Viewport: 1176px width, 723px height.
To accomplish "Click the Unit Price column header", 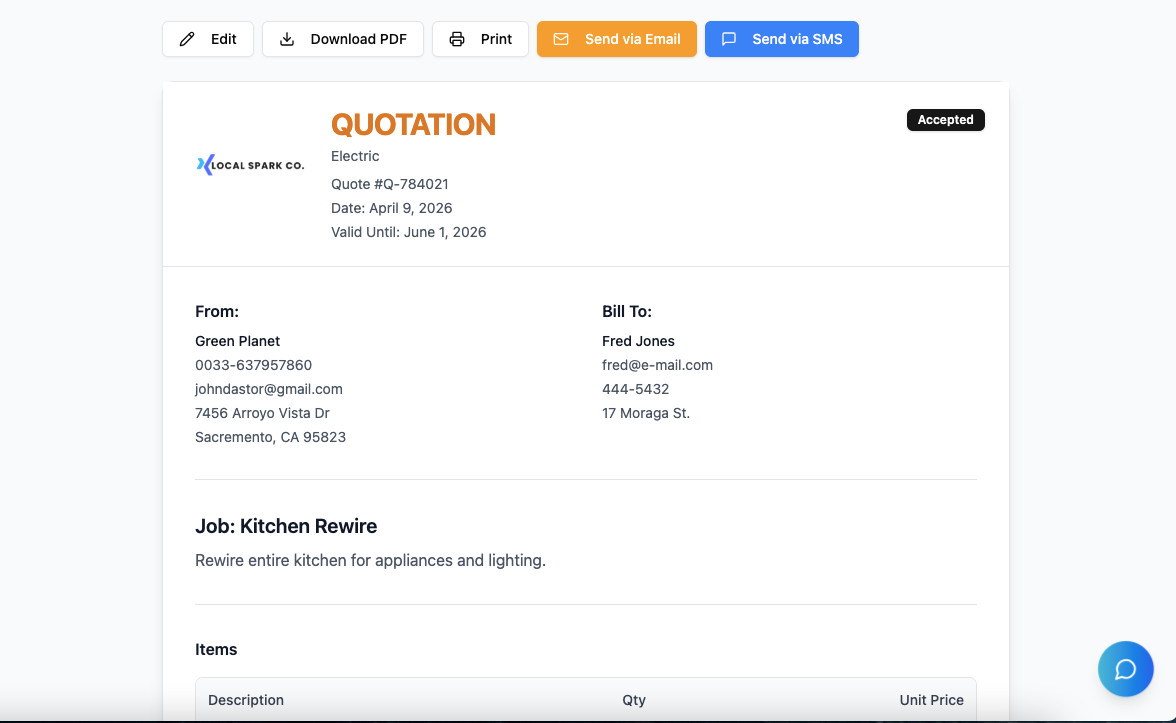I will [x=932, y=700].
